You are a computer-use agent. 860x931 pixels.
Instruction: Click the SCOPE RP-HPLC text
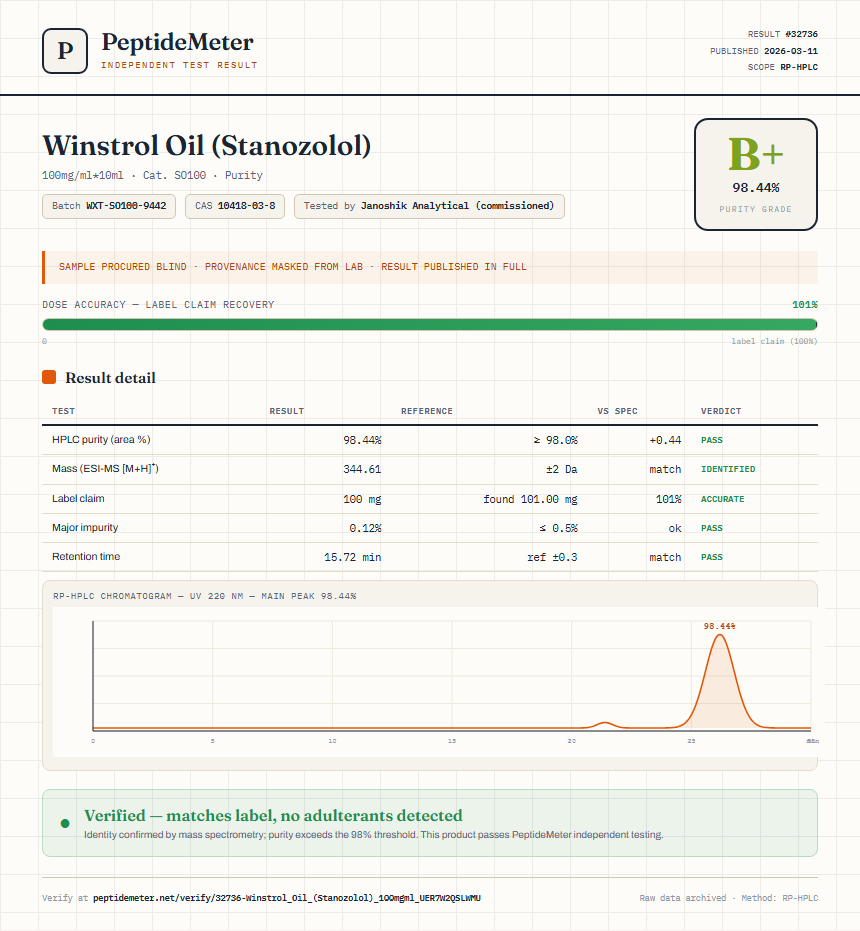tap(783, 67)
